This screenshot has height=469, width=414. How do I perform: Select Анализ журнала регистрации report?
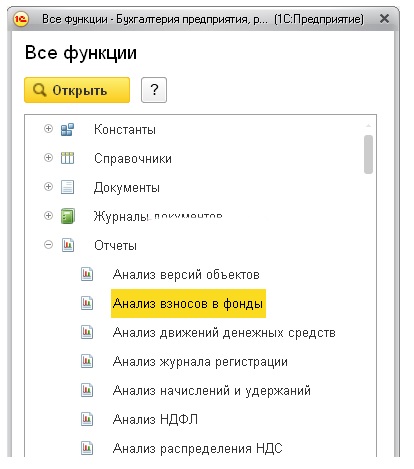200,362
